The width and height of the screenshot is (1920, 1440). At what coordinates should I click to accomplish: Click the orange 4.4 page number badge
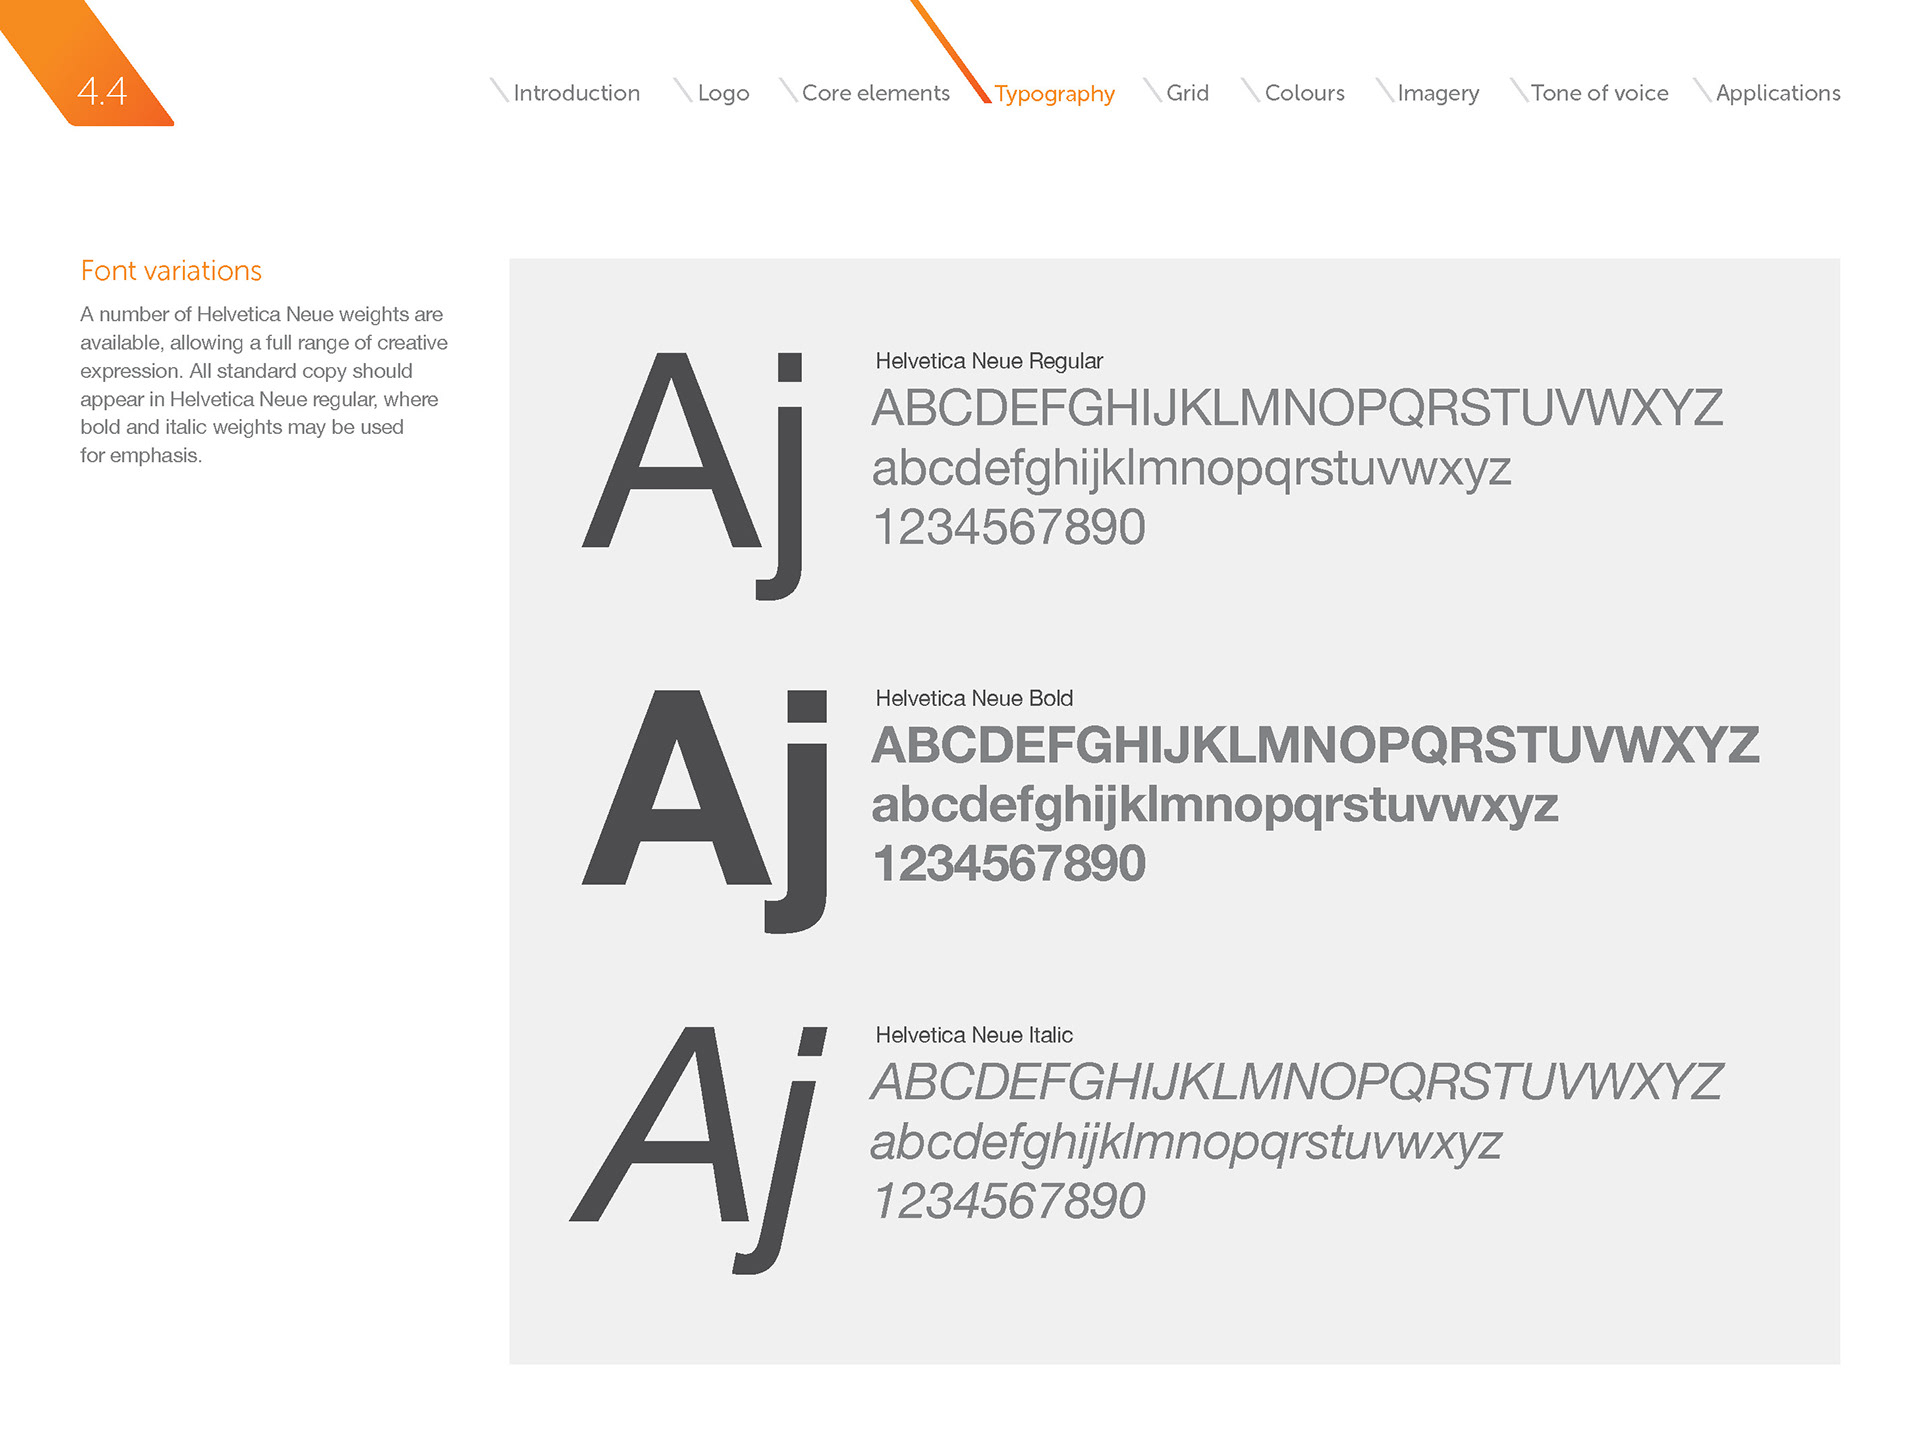click(101, 91)
